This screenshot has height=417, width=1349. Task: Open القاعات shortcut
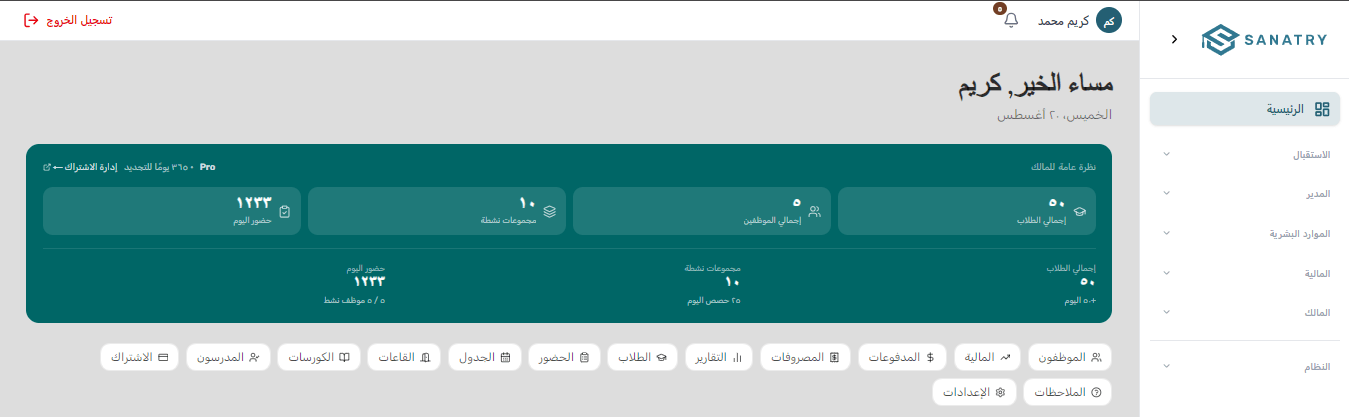point(404,357)
